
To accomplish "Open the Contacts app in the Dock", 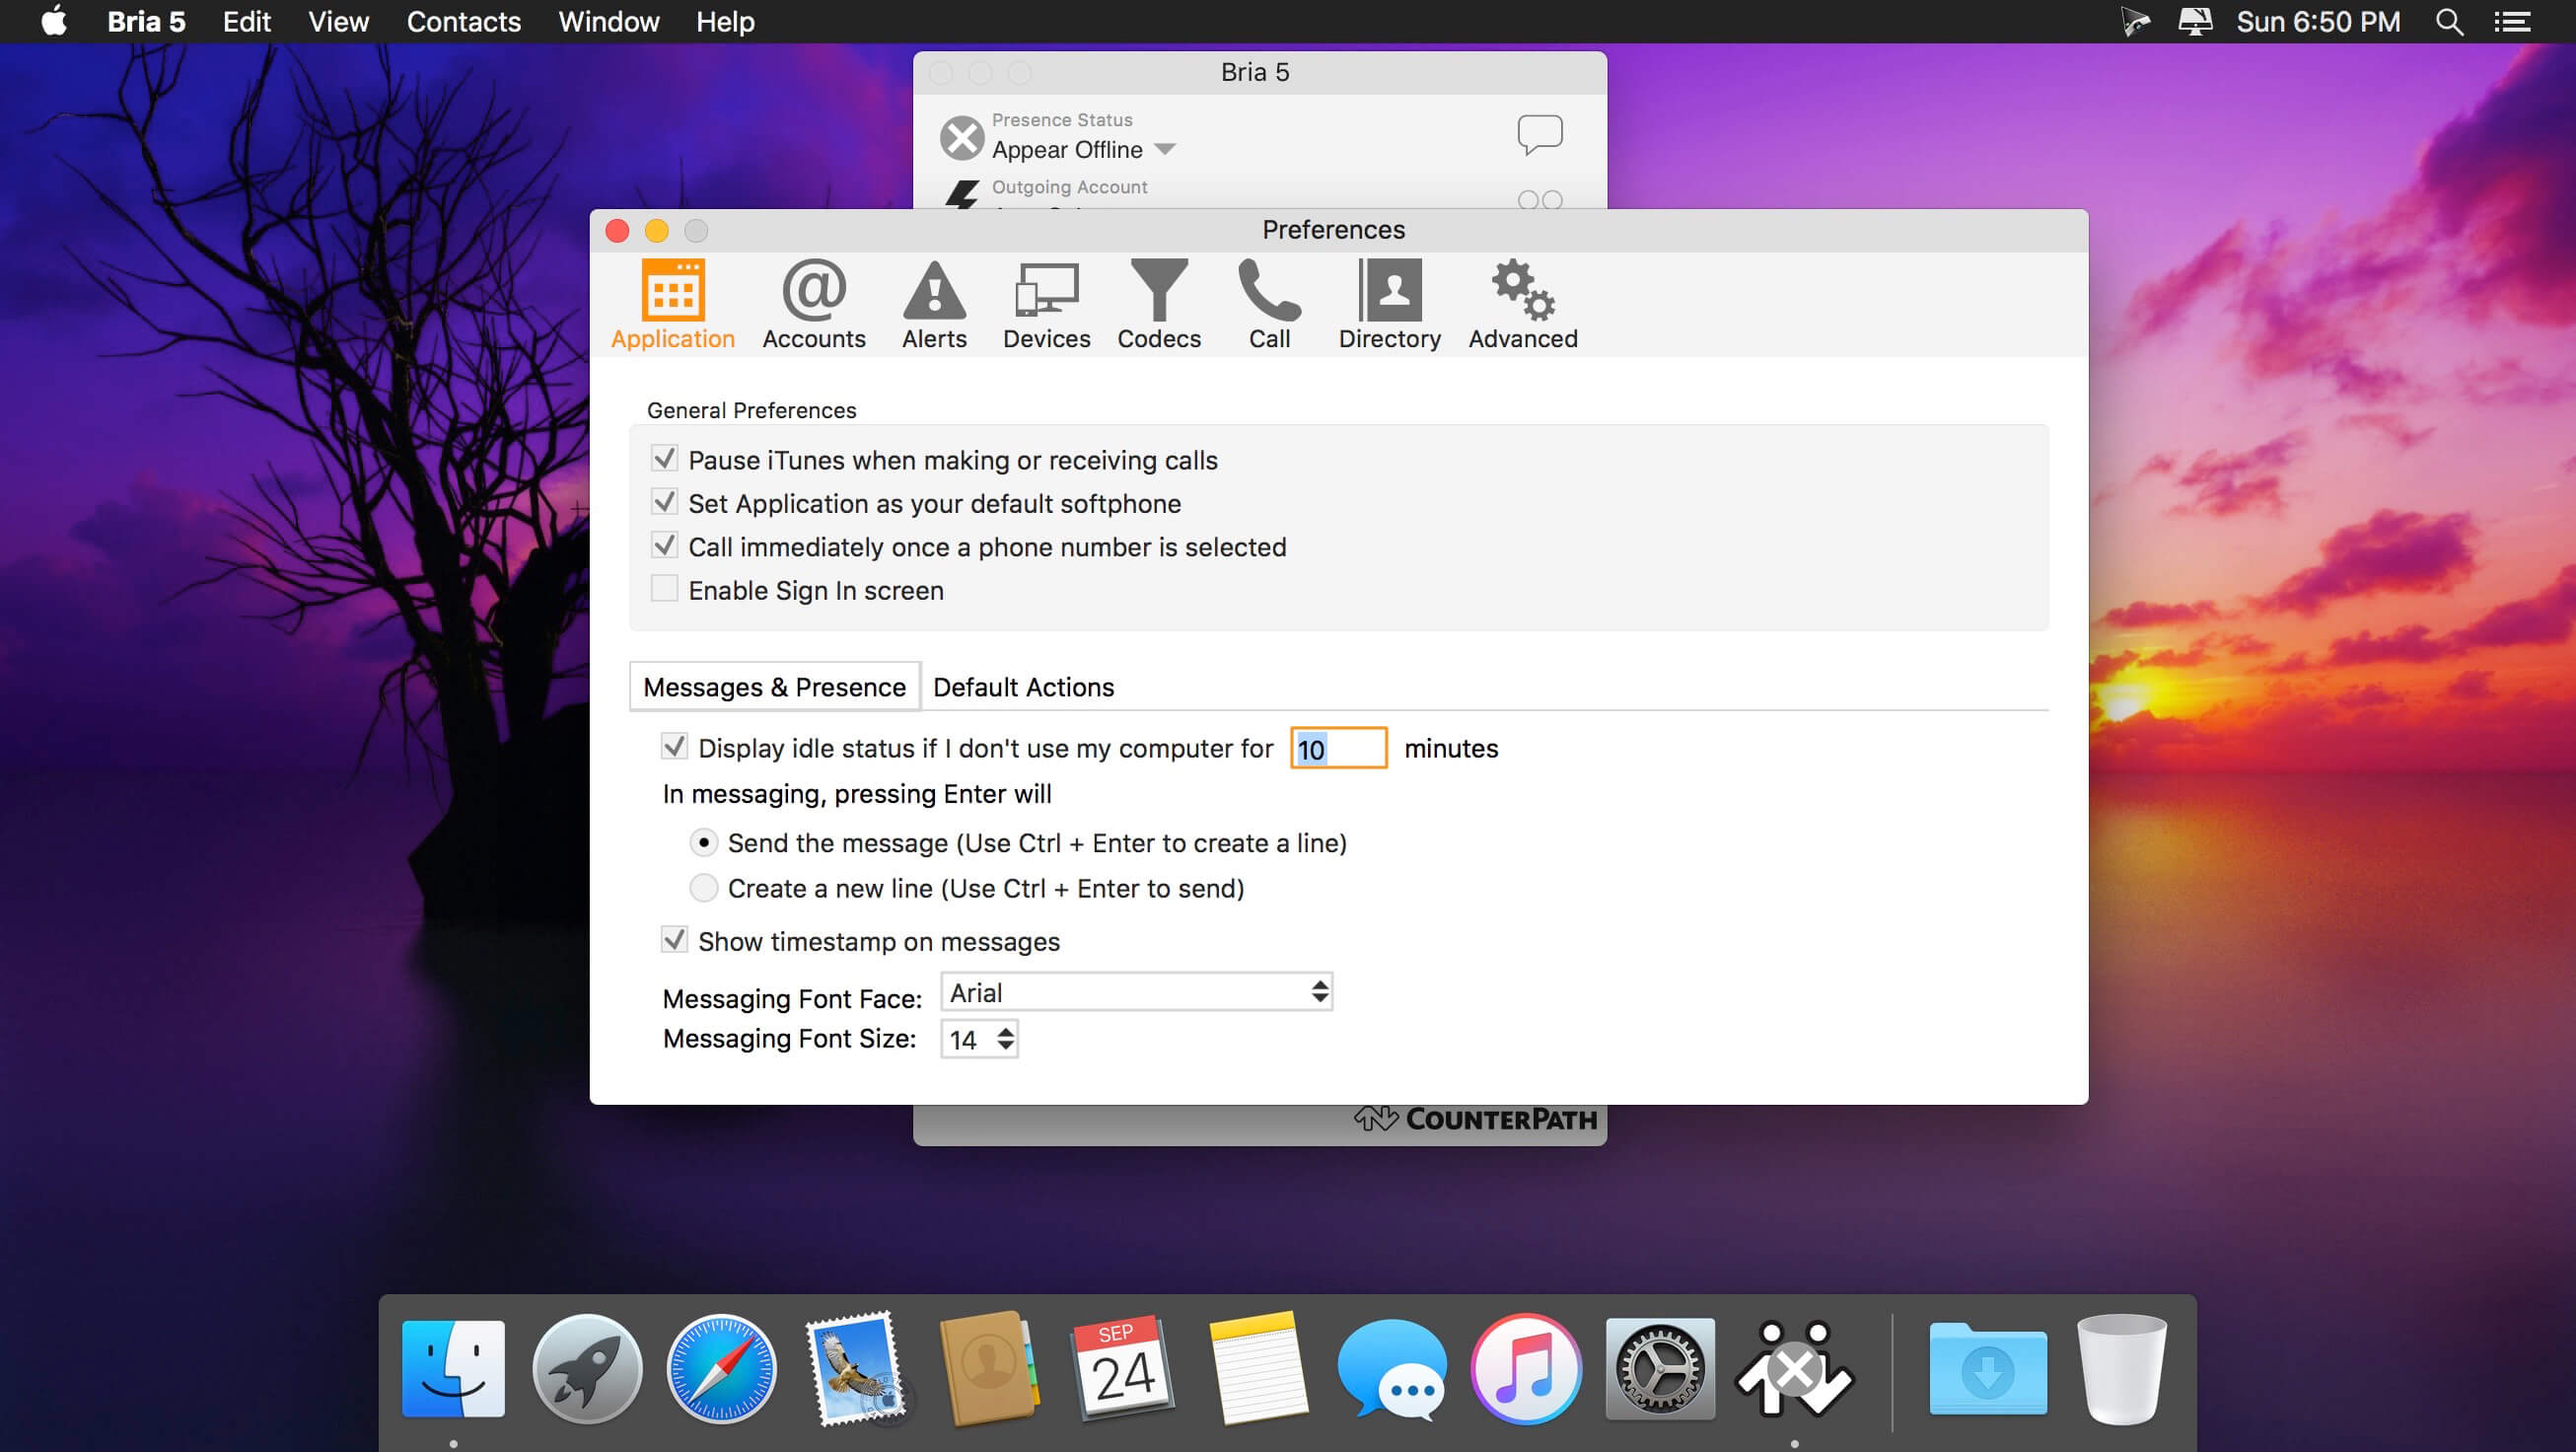I will (988, 1368).
